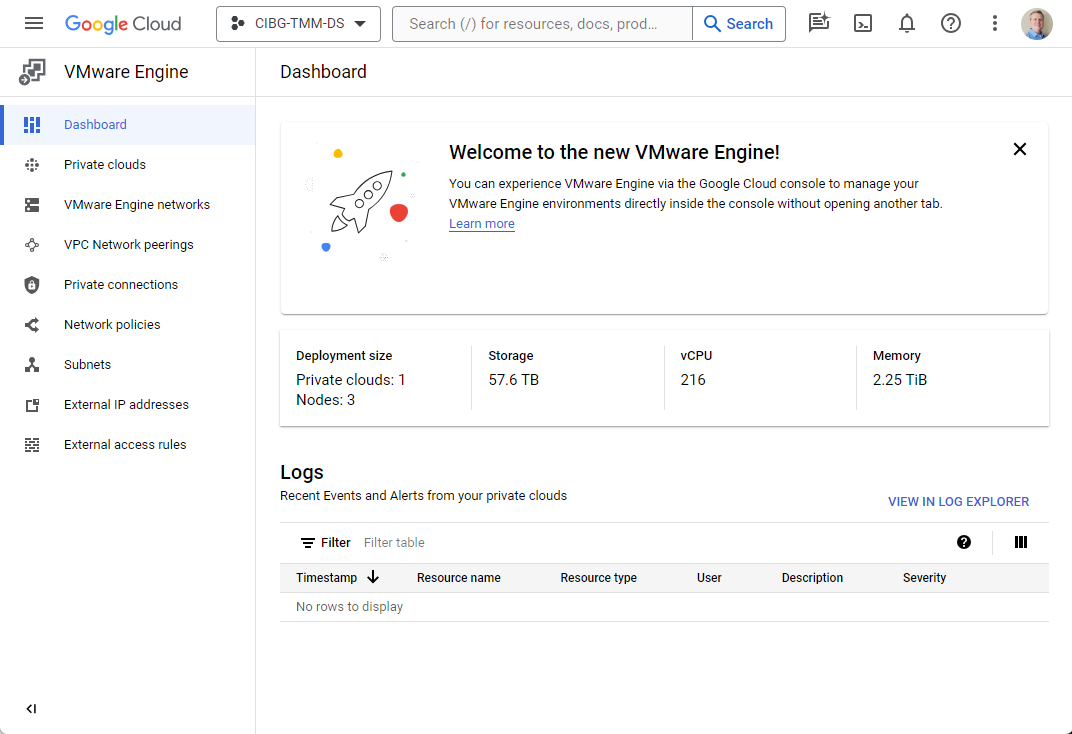This screenshot has width=1072, height=734.
Task: Open the notifications bell
Action: point(906,24)
